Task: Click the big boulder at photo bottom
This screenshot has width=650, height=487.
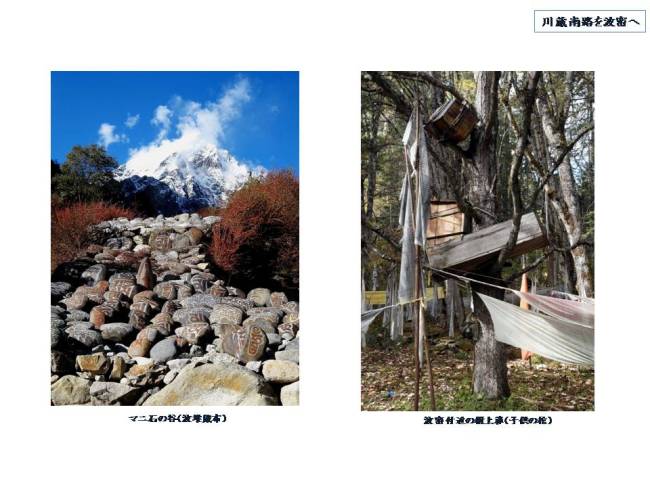Action: pos(213,385)
